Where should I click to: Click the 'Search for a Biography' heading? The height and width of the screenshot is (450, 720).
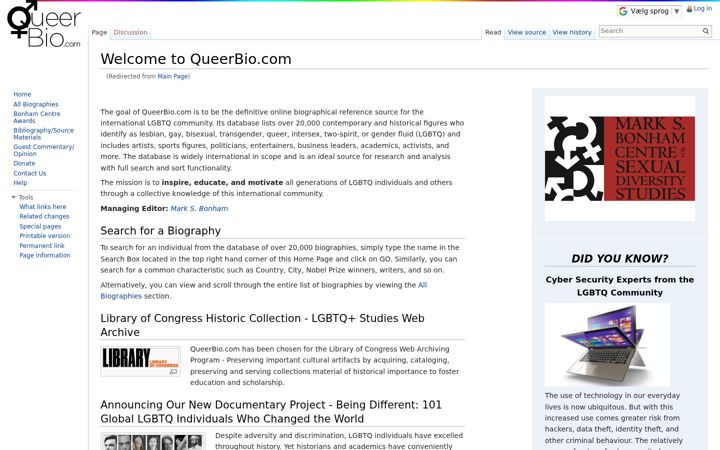[x=161, y=231]
